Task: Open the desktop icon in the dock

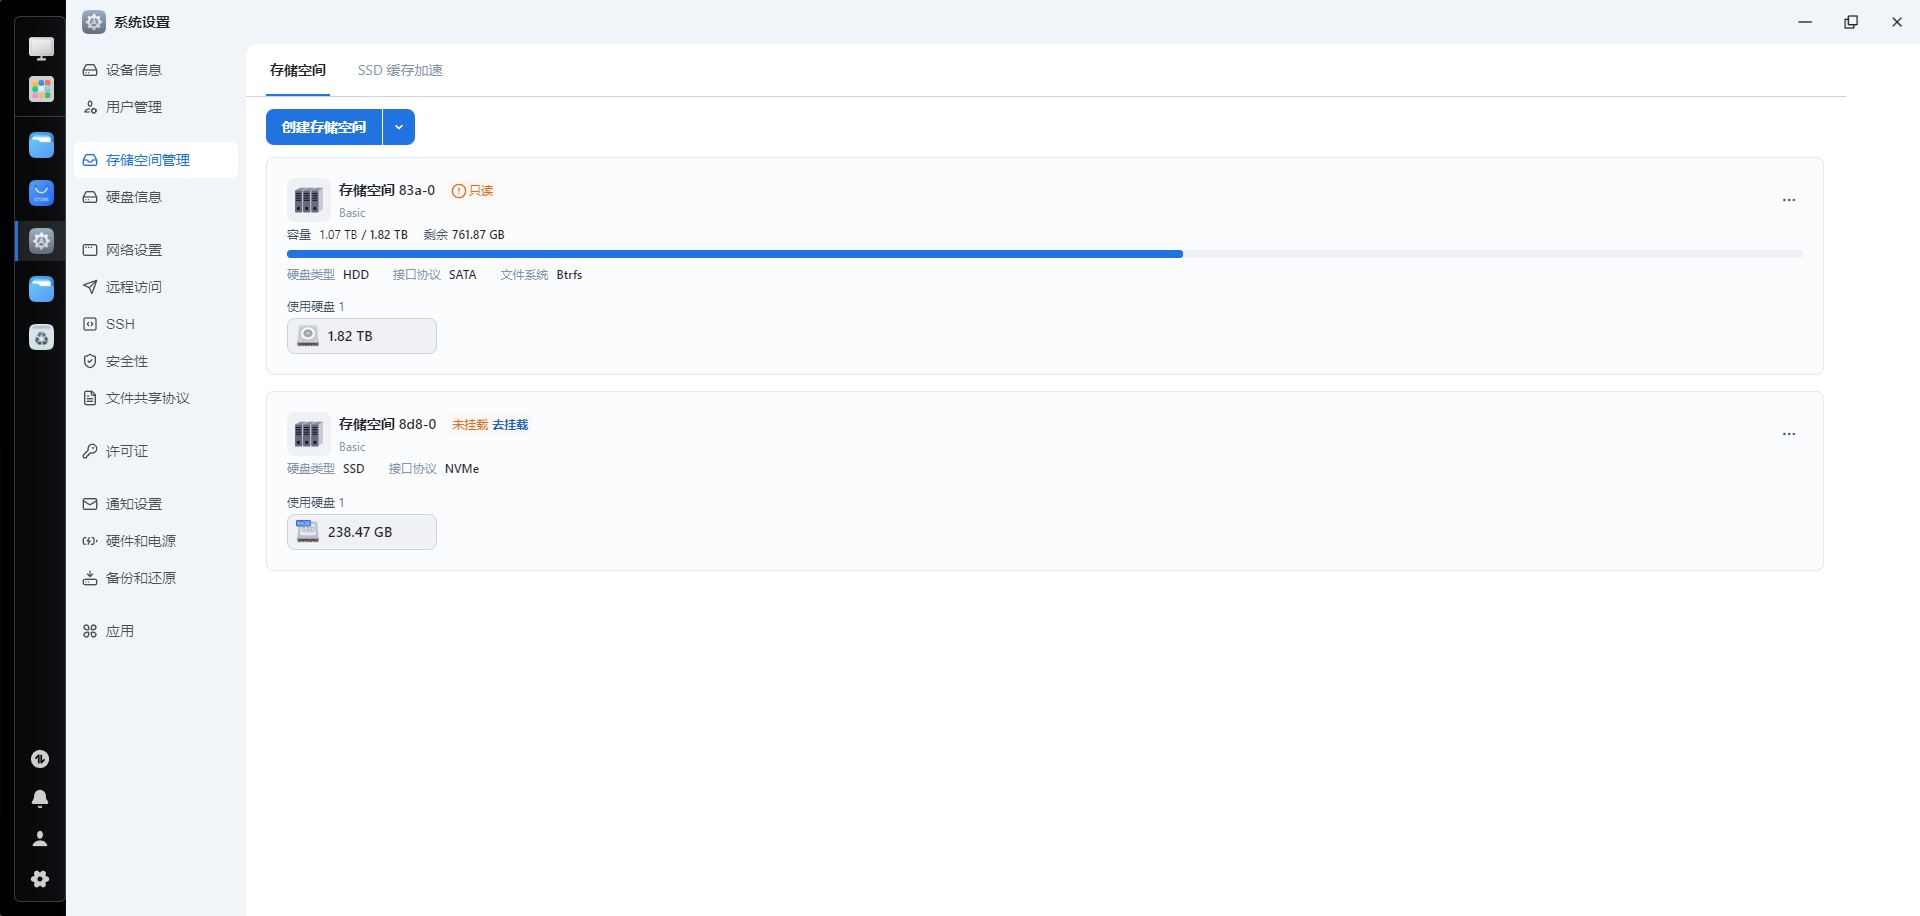Action: click(x=41, y=48)
